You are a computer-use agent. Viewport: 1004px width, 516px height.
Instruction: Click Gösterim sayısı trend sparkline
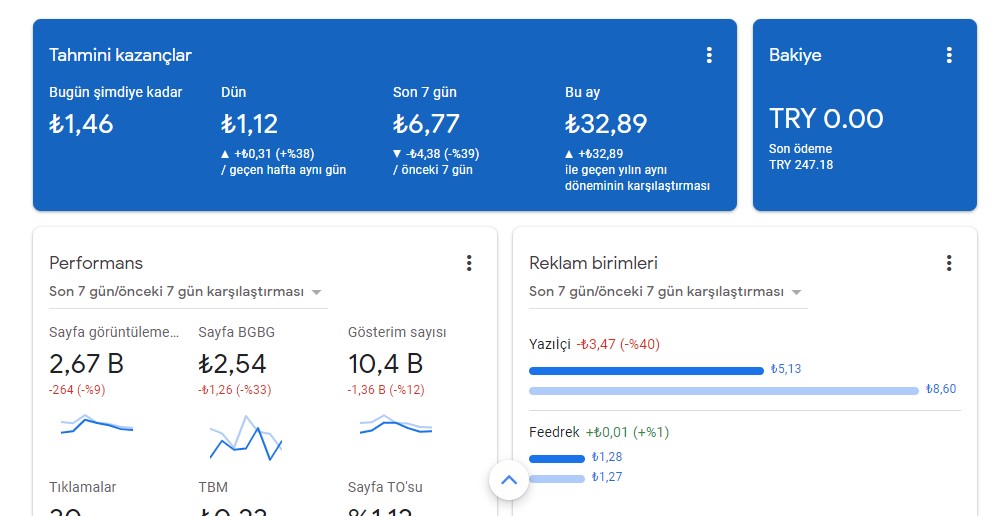[396, 424]
